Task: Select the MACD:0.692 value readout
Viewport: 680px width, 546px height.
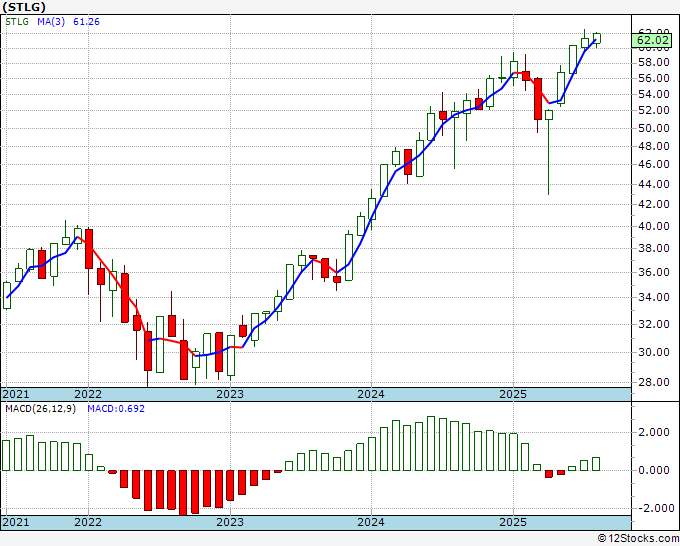Action: (x=116, y=409)
